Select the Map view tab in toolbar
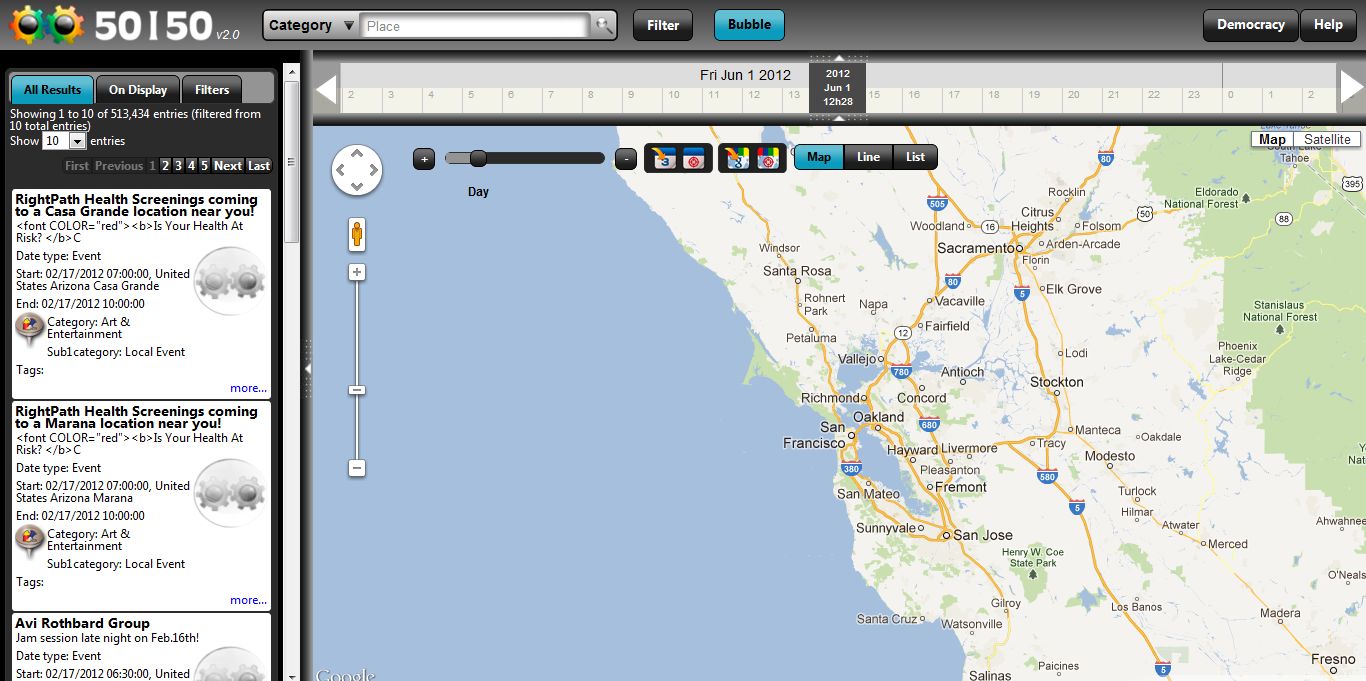 coord(819,157)
